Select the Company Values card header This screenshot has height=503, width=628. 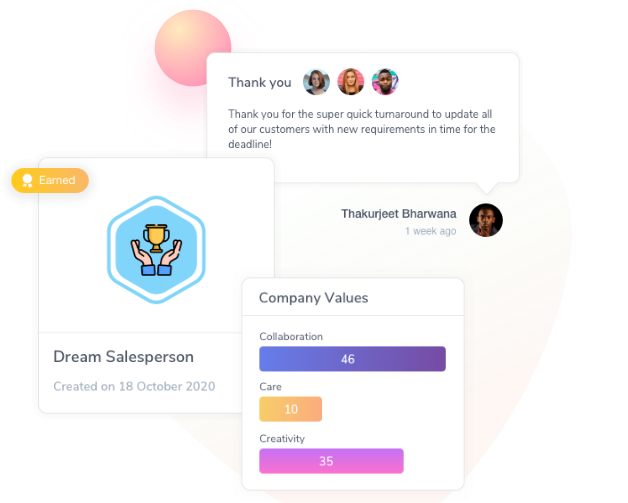[x=353, y=298]
